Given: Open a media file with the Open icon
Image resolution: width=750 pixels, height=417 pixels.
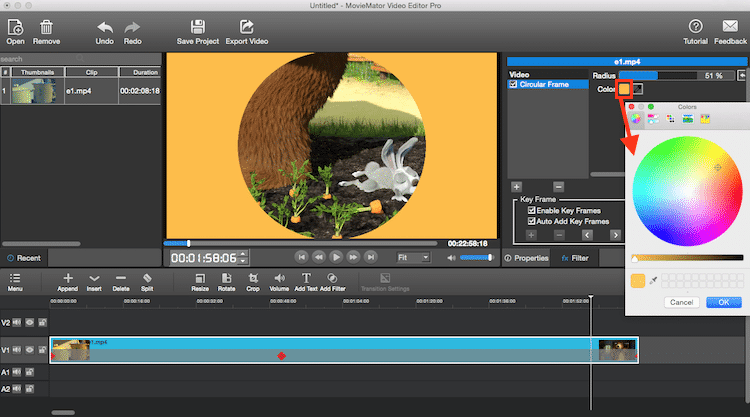Looking at the screenshot, I should (x=15, y=32).
